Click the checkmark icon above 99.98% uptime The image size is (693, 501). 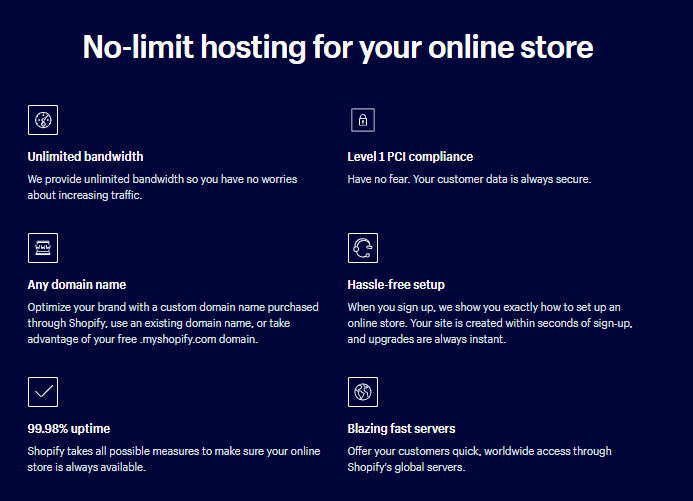coord(42,392)
